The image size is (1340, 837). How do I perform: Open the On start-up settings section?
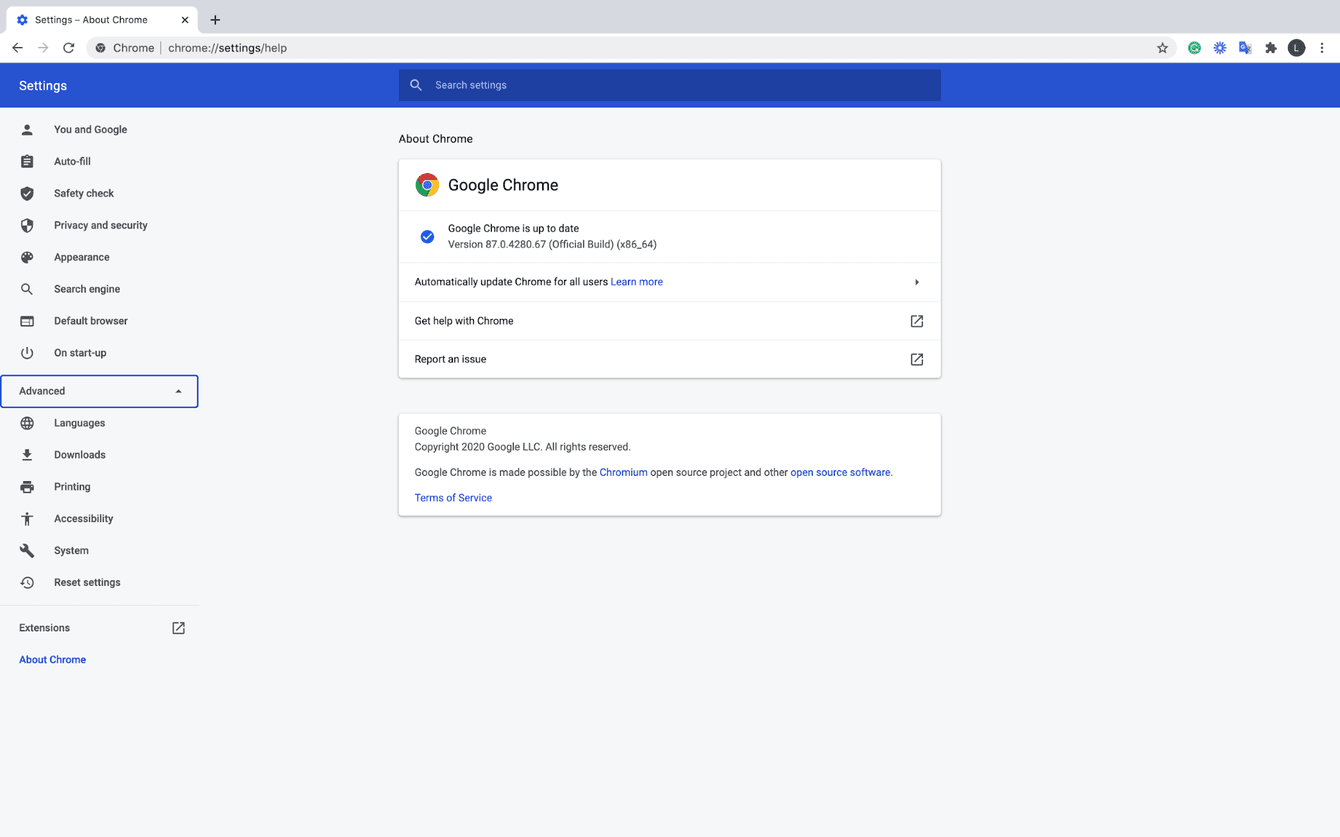(80, 352)
